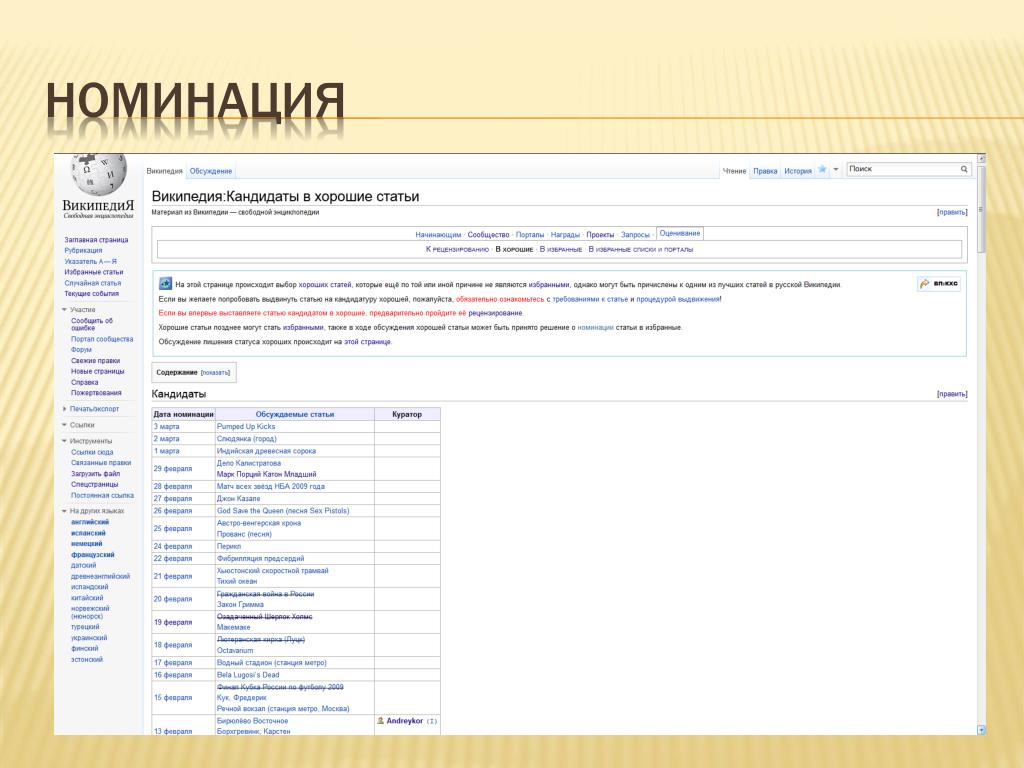This screenshot has width=1024, height=768.
Task: Select the Чтение tab
Action: pos(734,171)
